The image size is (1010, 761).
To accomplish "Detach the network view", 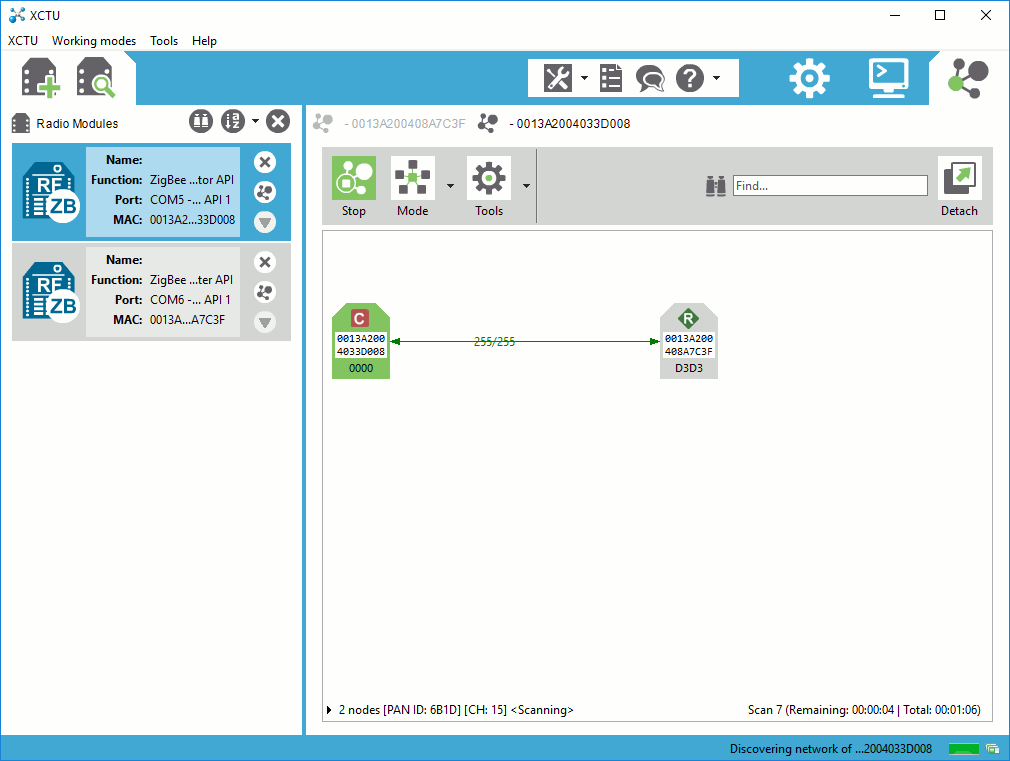I will pos(960,187).
